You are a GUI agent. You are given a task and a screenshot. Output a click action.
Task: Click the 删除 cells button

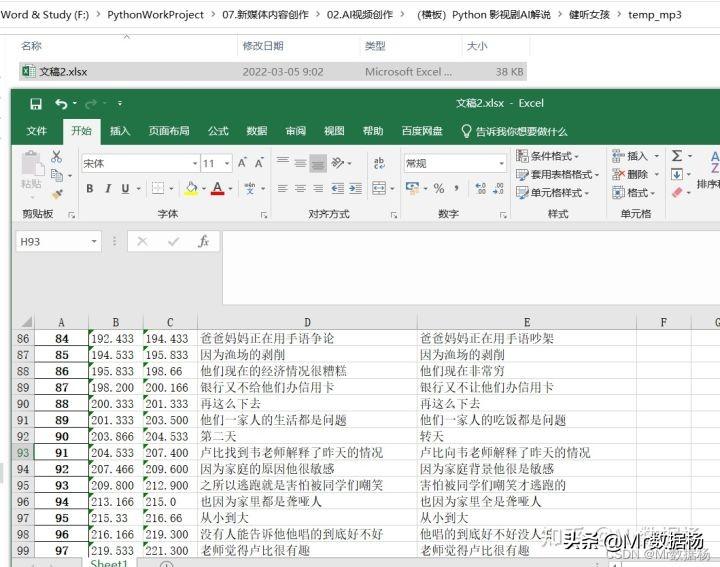(630, 174)
